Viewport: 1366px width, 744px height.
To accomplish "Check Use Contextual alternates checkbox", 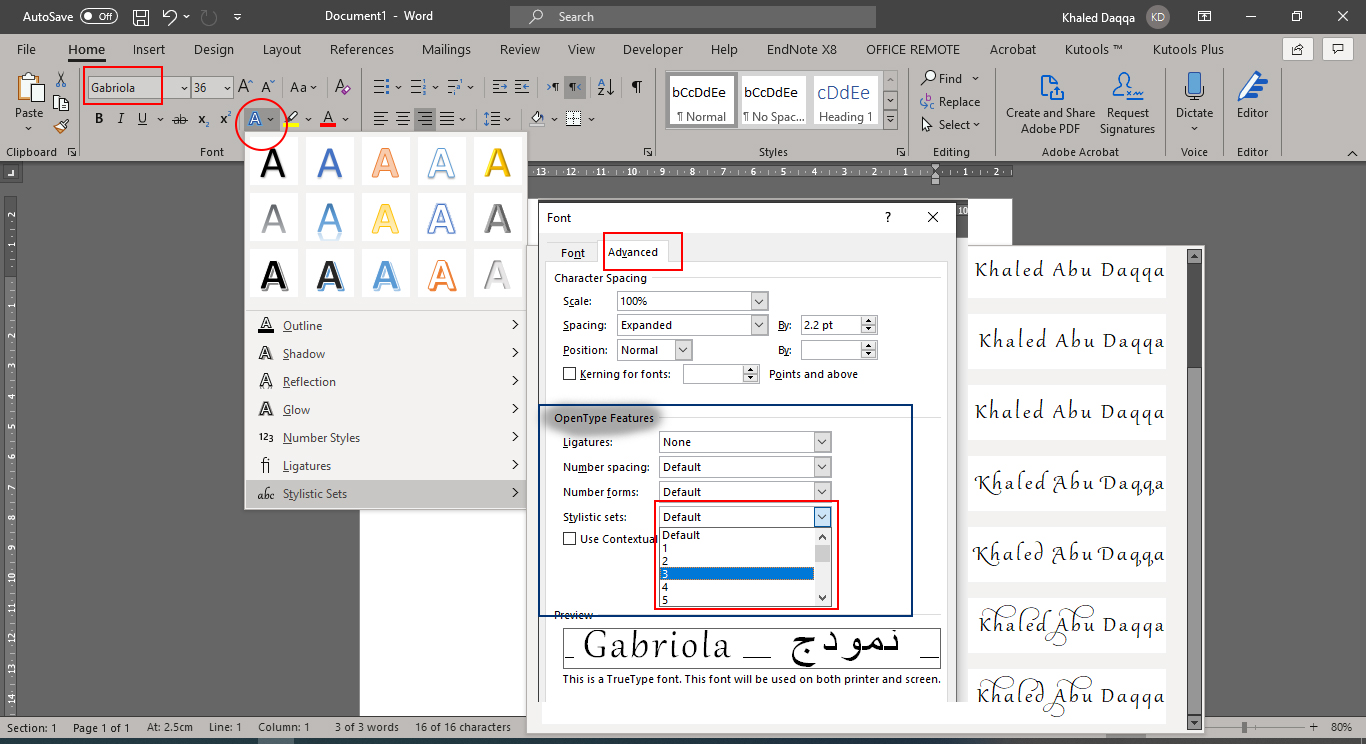I will click(x=570, y=539).
